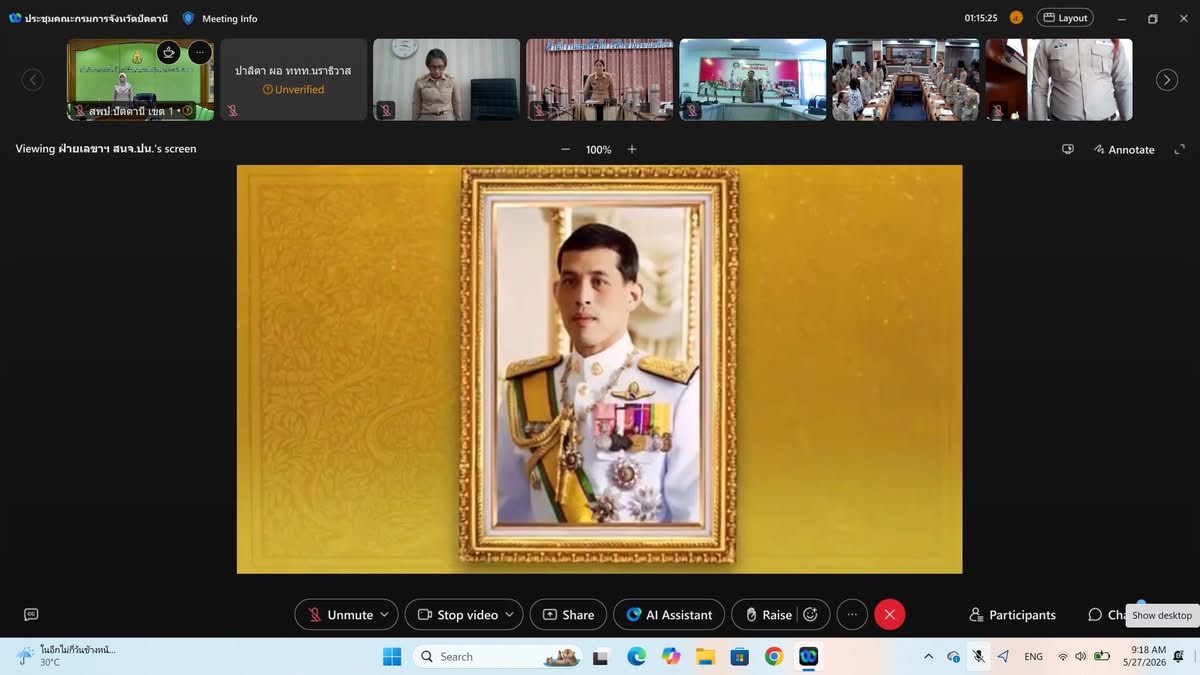This screenshot has width=1200, height=675.
Task: Open the more options ellipsis in meeting controls
Action: click(x=852, y=614)
